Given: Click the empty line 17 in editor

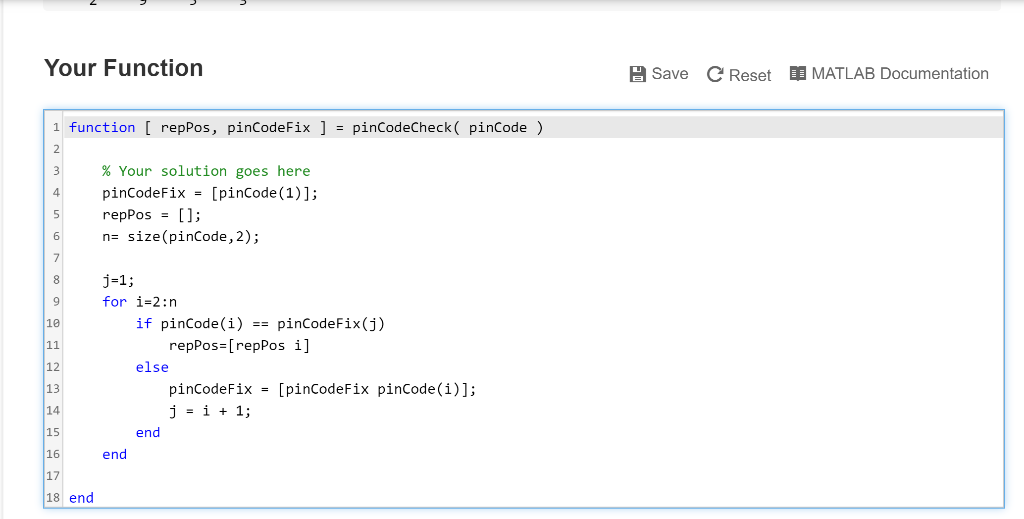Looking at the screenshot, I should [533, 476].
